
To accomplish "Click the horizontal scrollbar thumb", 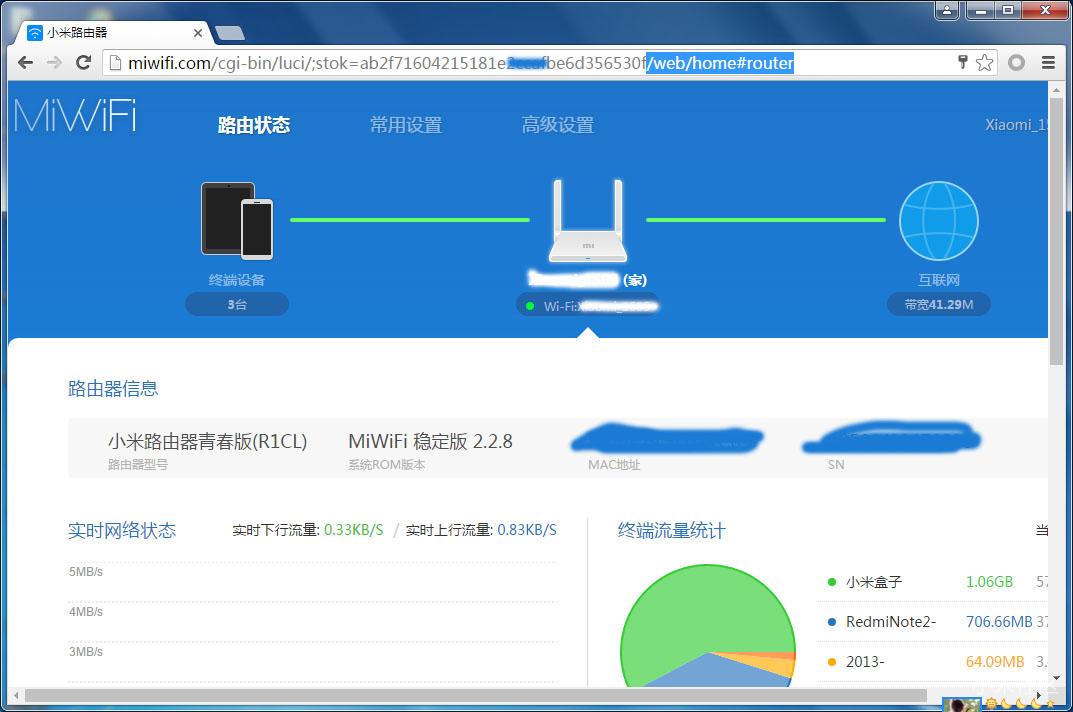I will (476, 696).
